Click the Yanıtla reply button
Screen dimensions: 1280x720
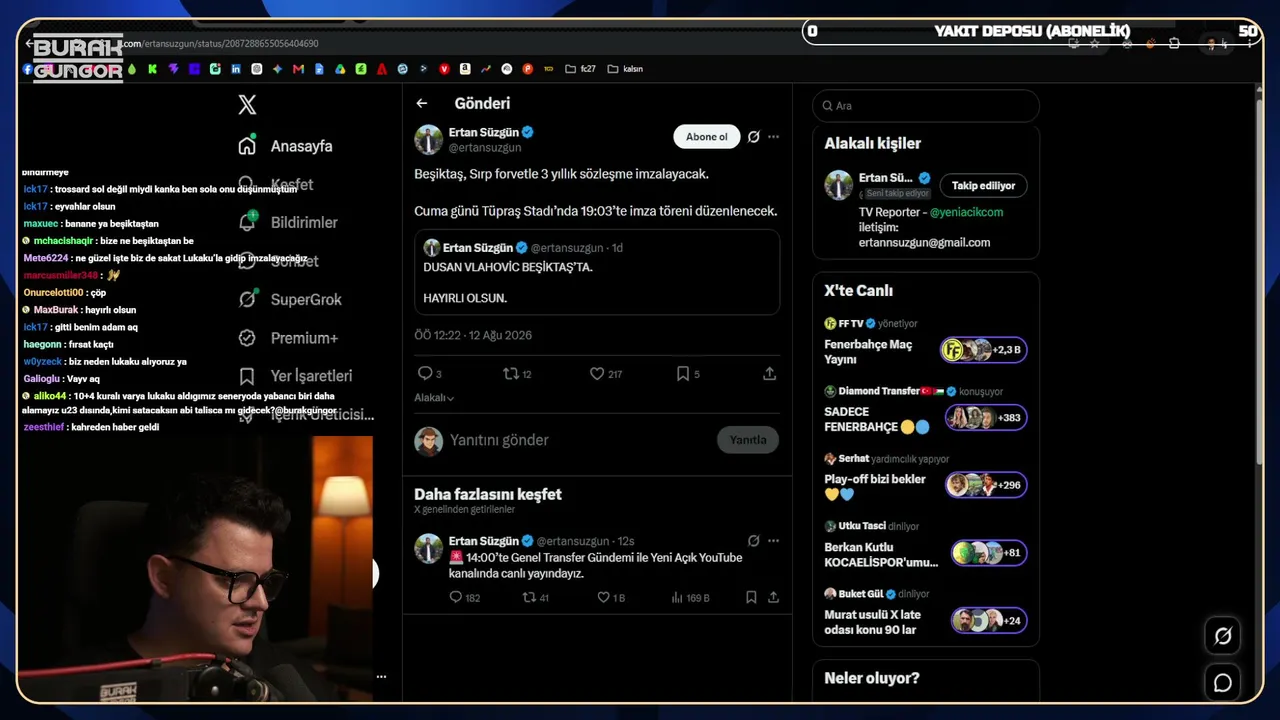coord(748,440)
